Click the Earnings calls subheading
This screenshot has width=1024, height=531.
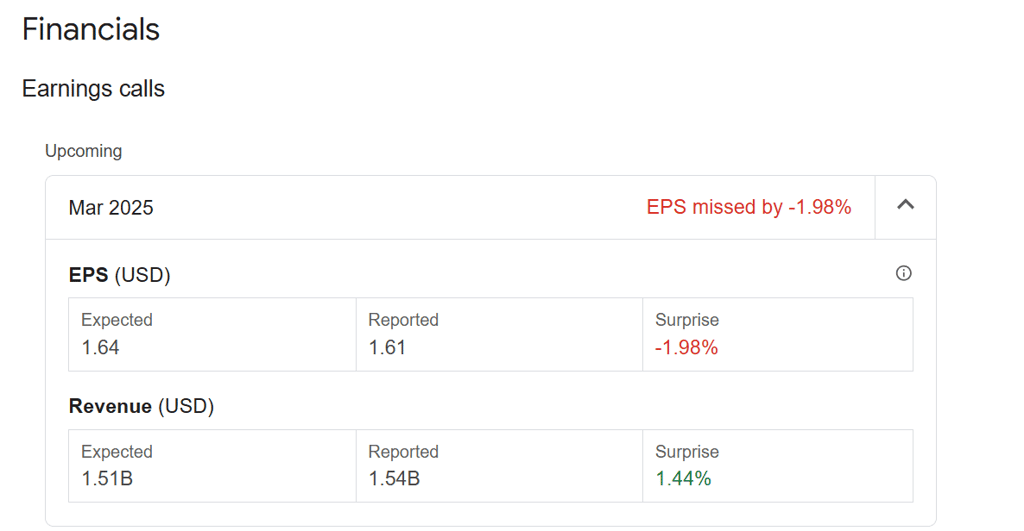coord(93,89)
